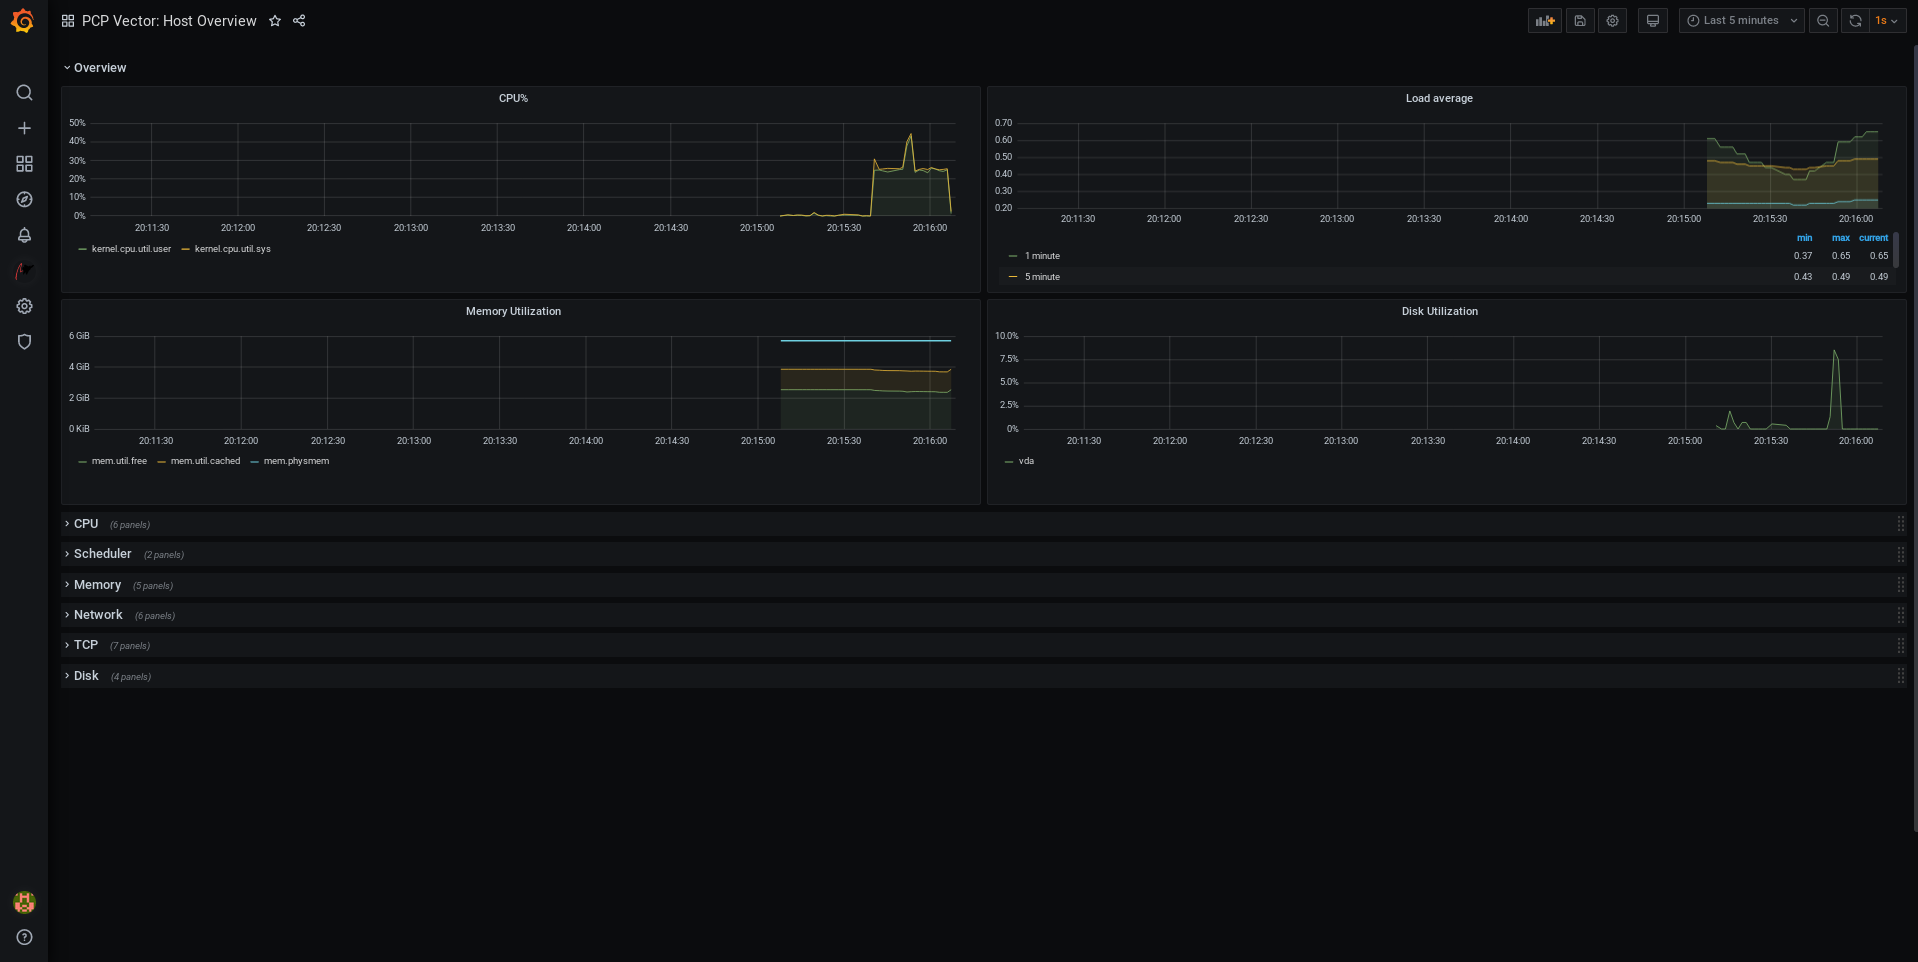
Task: Open the Memory Utilization panel title menu
Action: [x=513, y=311]
